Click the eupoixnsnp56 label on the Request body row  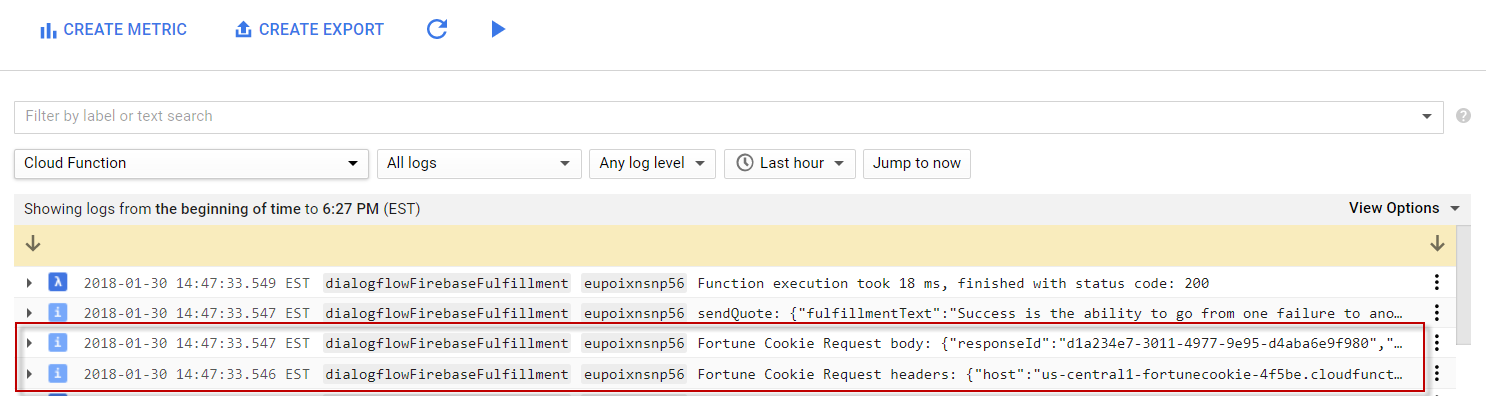coord(634,343)
